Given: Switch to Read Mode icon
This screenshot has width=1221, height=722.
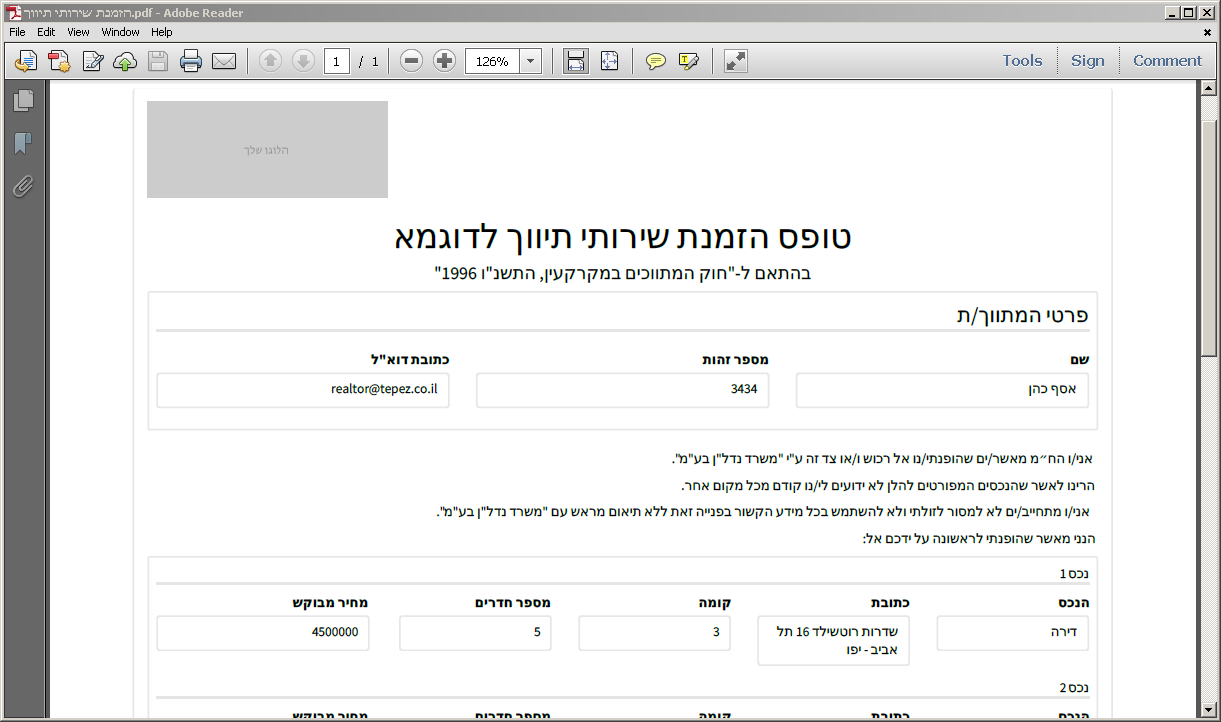Looking at the screenshot, I should click(x=736, y=61).
